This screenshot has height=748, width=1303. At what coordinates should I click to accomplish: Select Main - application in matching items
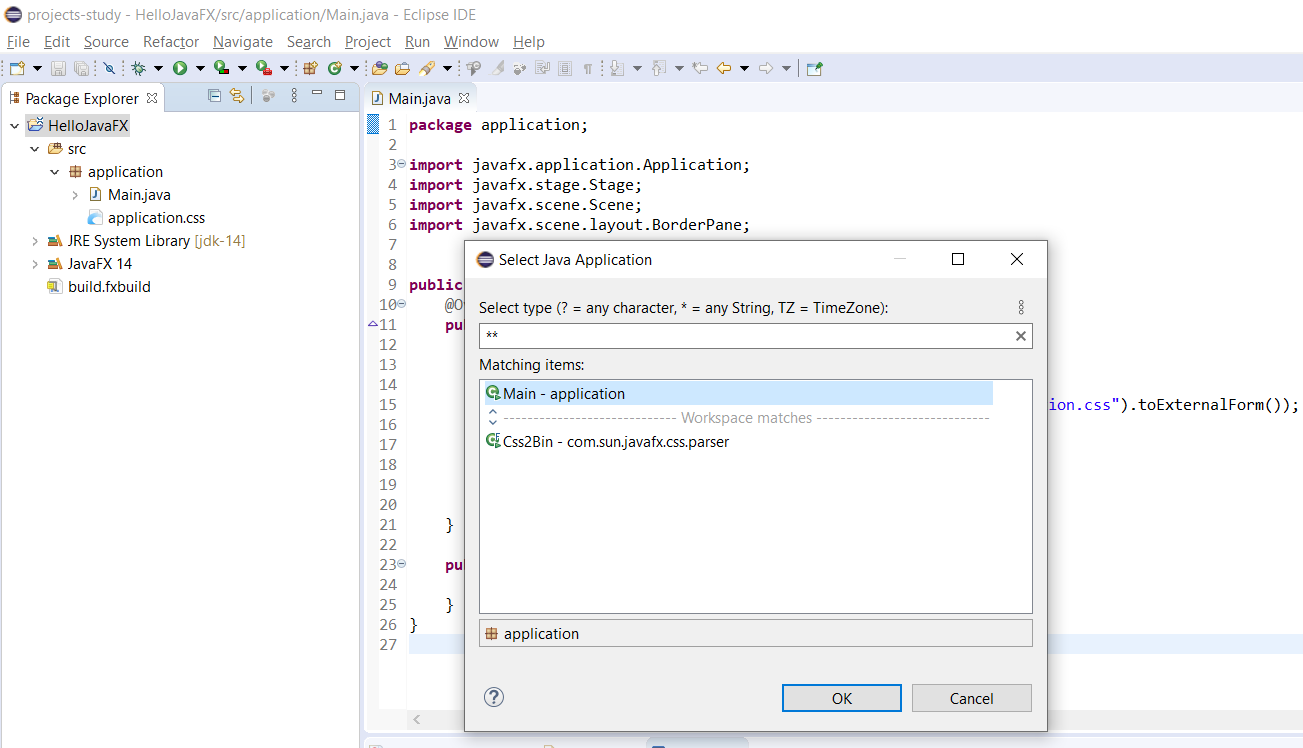pos(737,393)
